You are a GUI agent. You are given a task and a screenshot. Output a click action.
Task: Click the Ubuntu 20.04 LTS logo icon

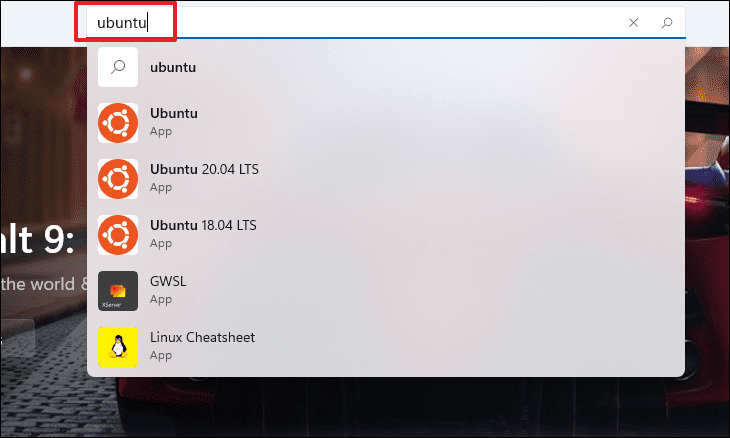point(118,179)
